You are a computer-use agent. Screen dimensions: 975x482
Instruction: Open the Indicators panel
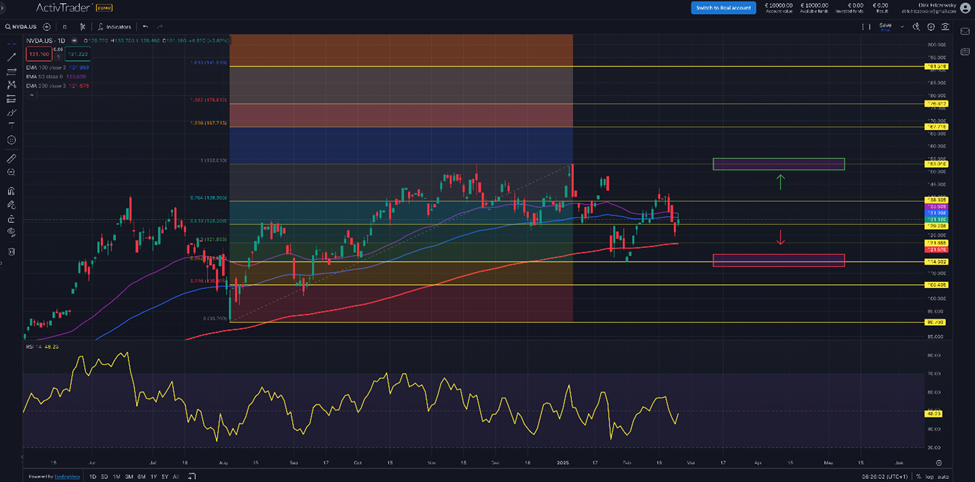tap(116, 26)
